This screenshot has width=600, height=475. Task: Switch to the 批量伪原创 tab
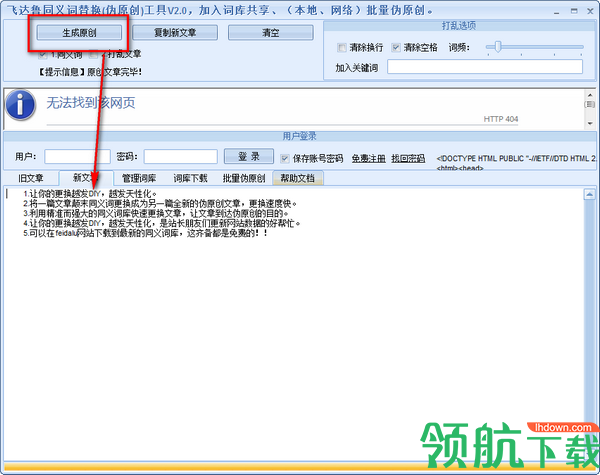(x=244, y=178)
